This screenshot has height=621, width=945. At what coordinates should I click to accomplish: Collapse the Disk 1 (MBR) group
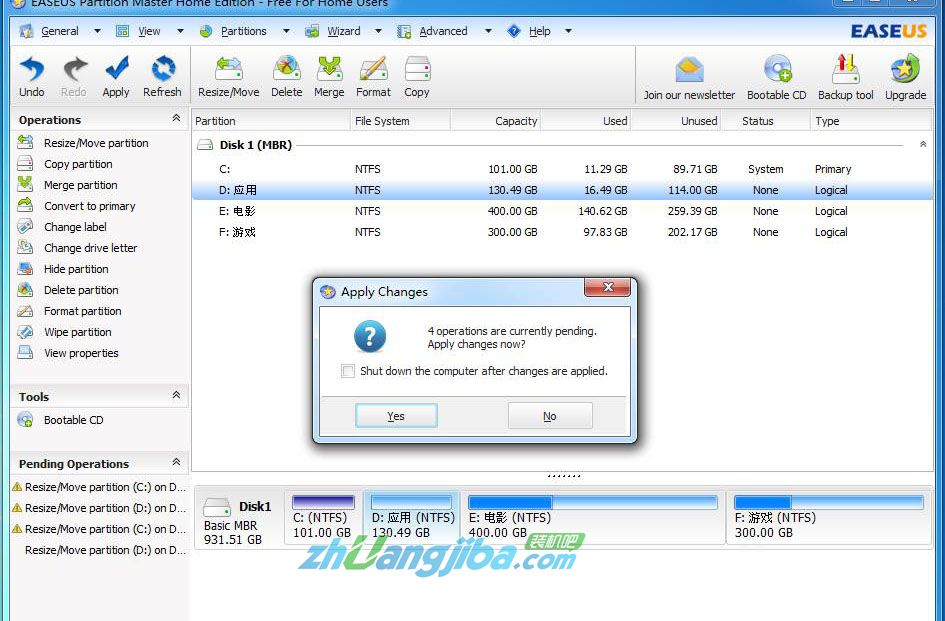point(922,145)
